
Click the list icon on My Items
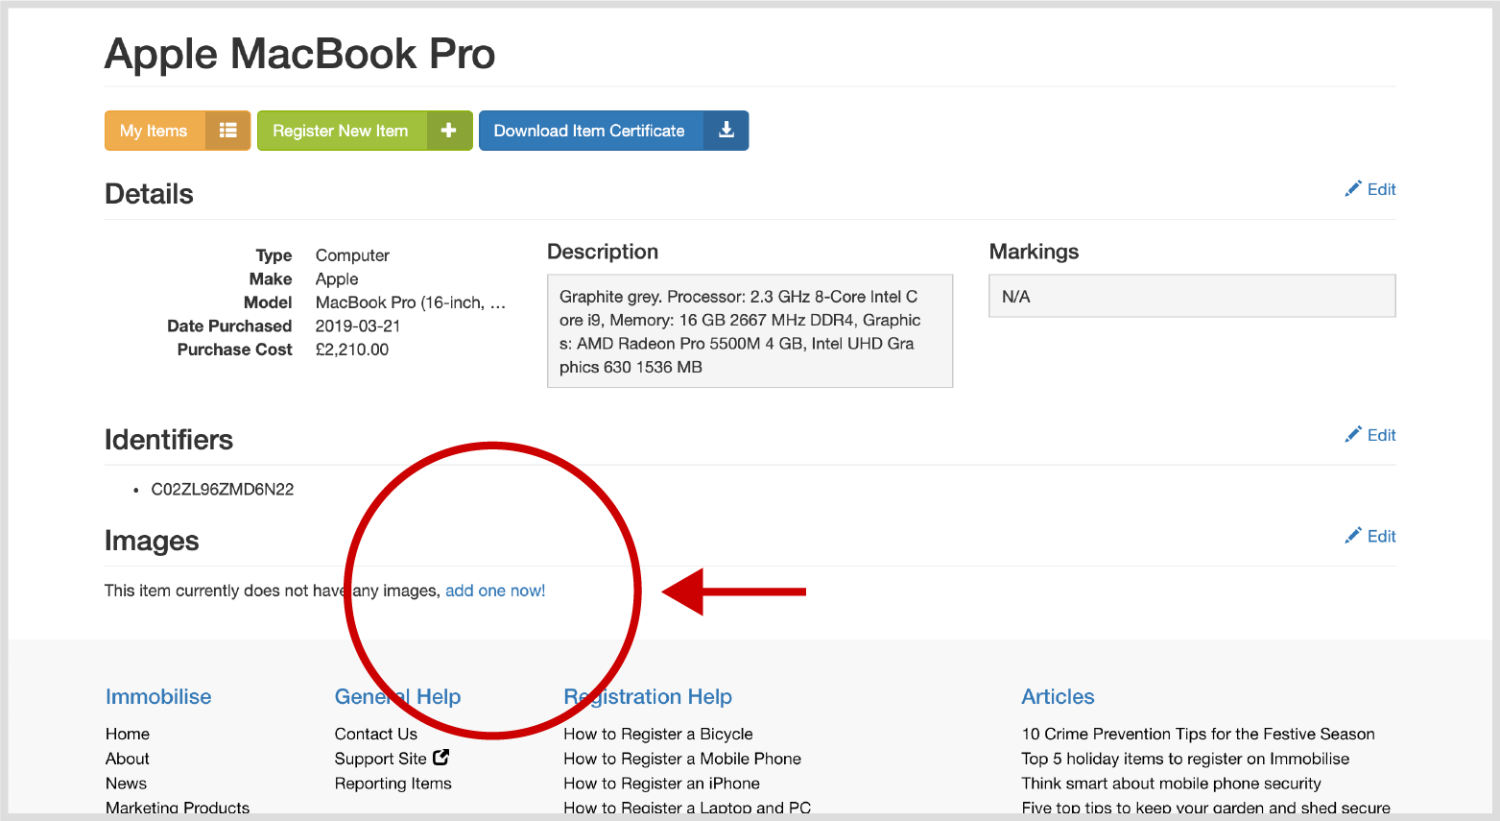228,131
